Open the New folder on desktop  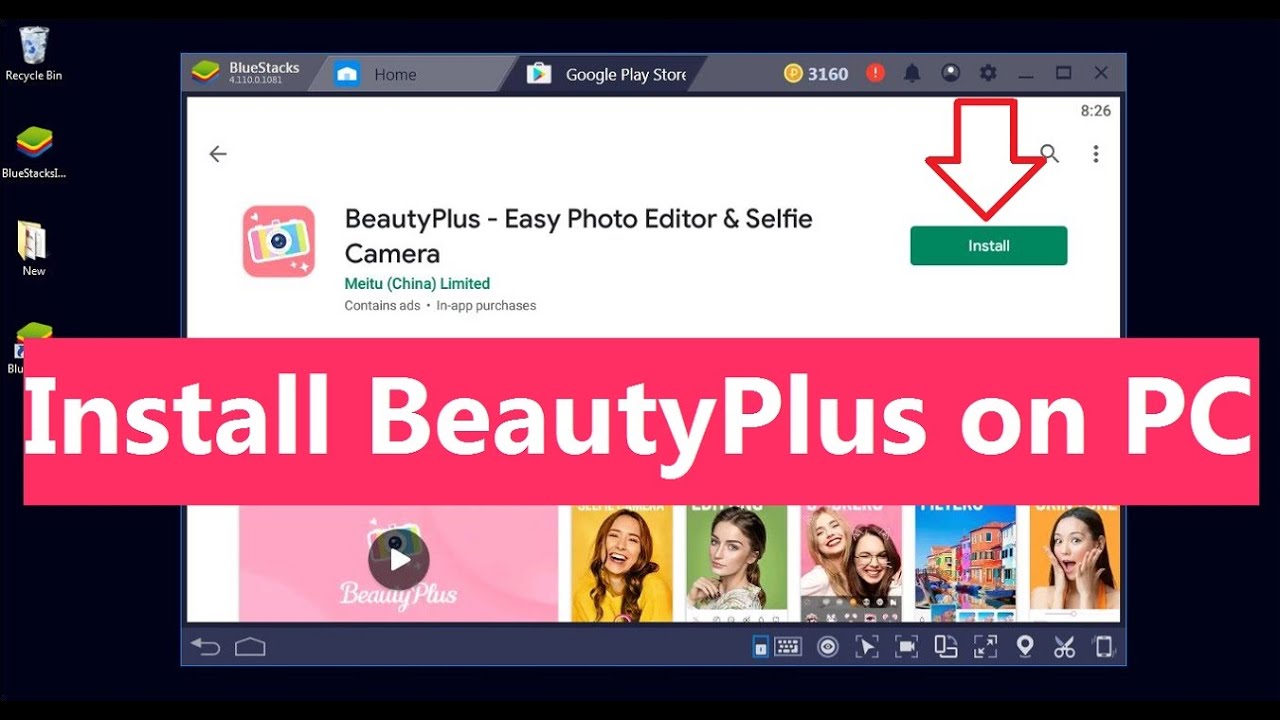coord(34,248)
